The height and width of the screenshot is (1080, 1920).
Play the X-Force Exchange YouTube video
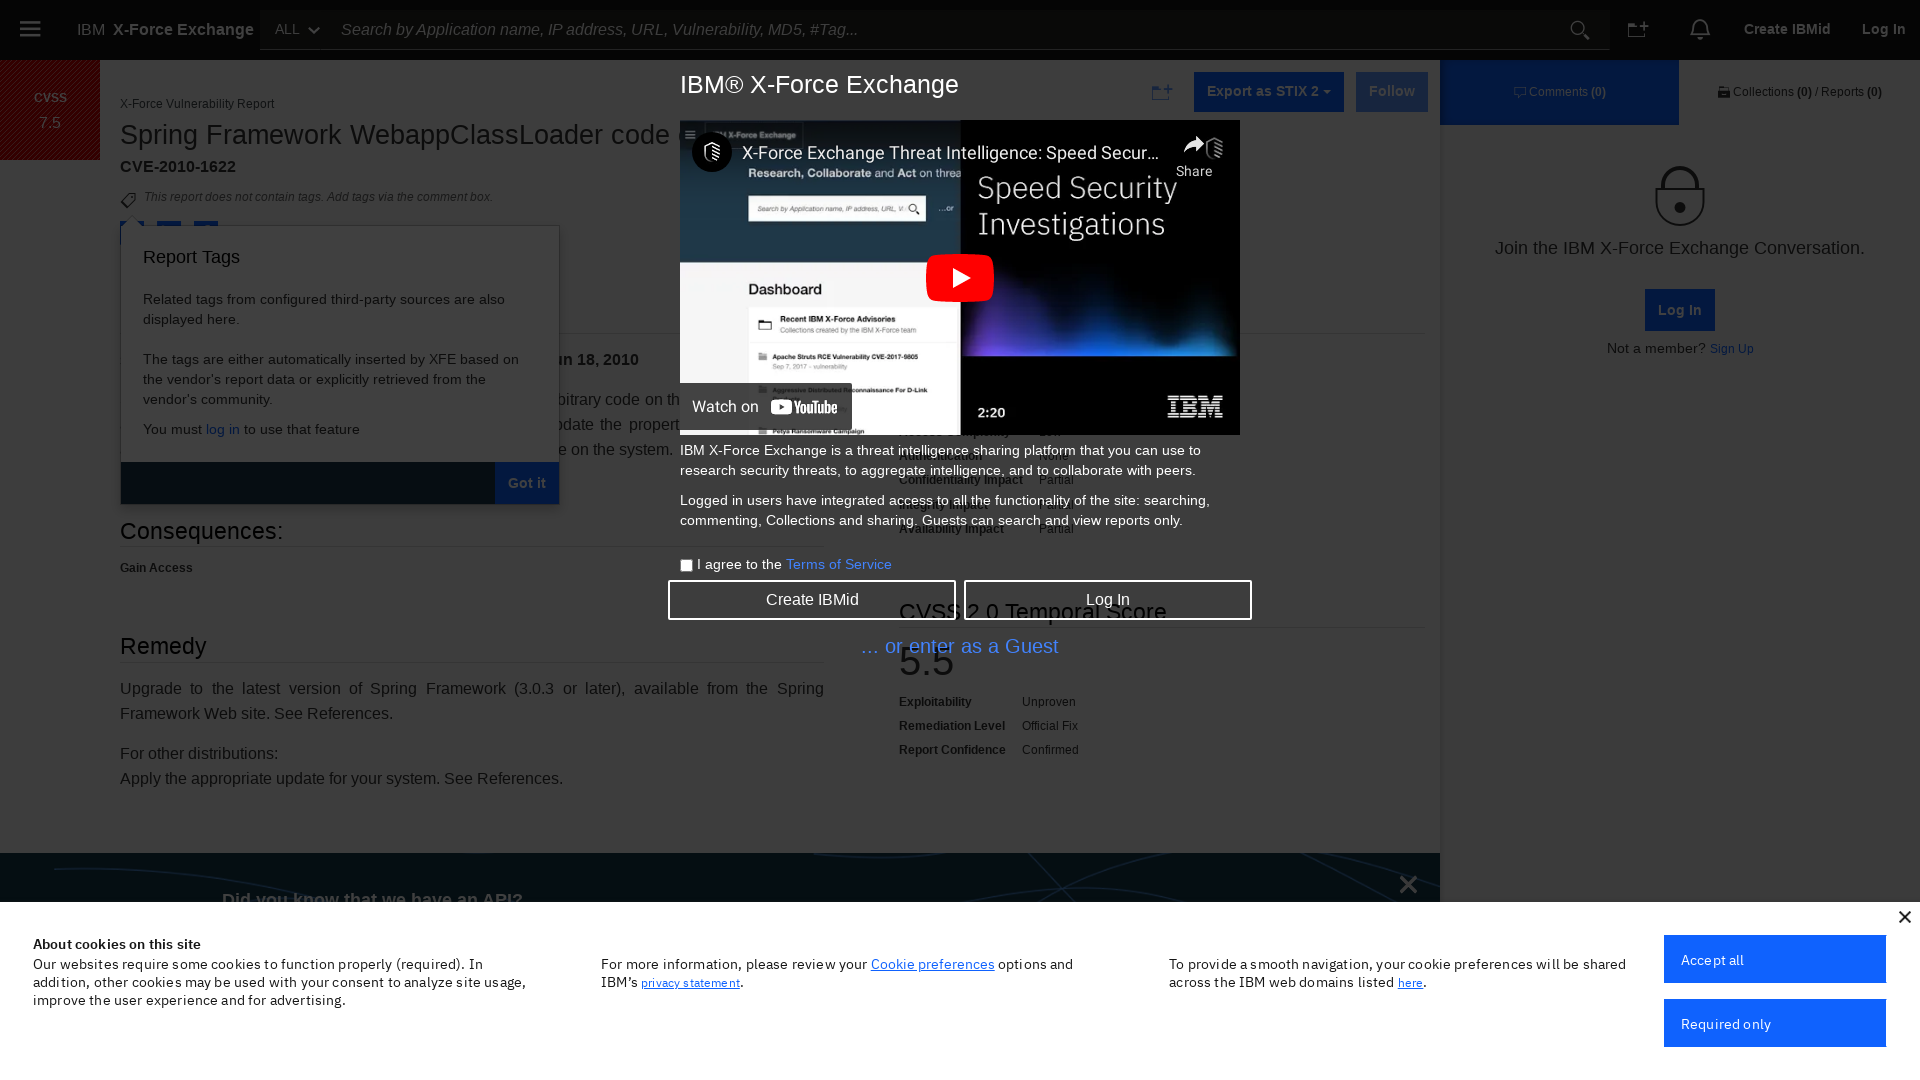coord(960,277)
